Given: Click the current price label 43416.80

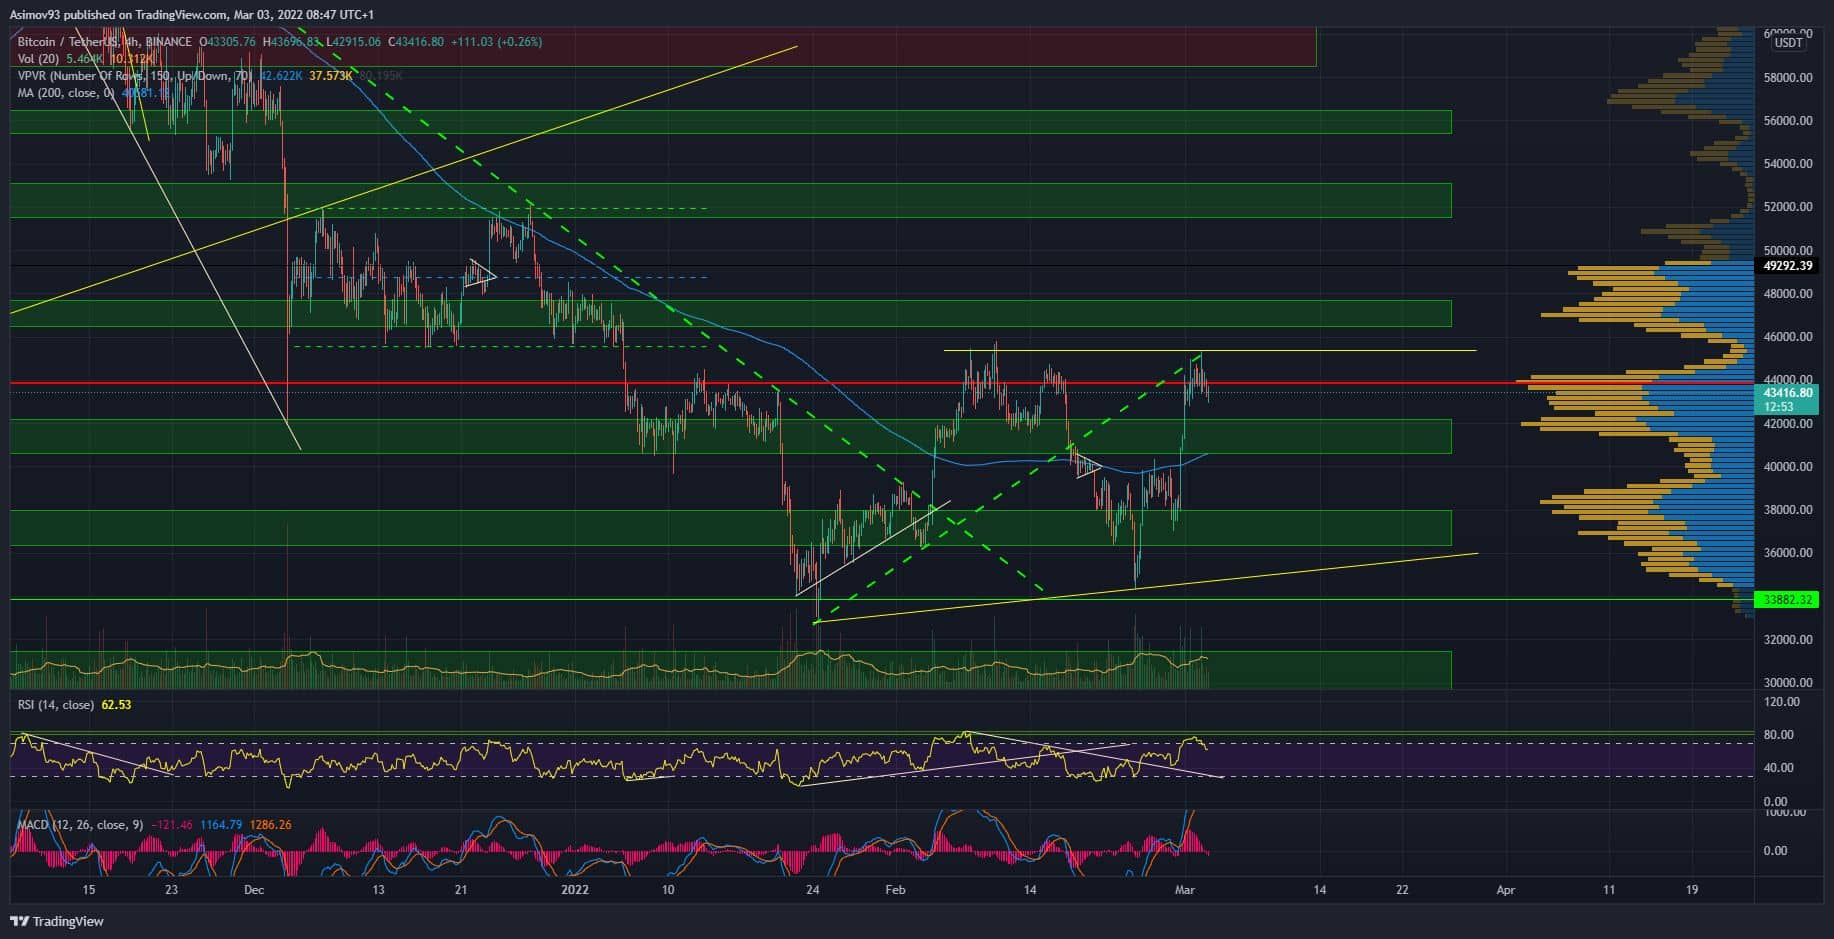Looking at the screenshot, I should coord(1787,393).
